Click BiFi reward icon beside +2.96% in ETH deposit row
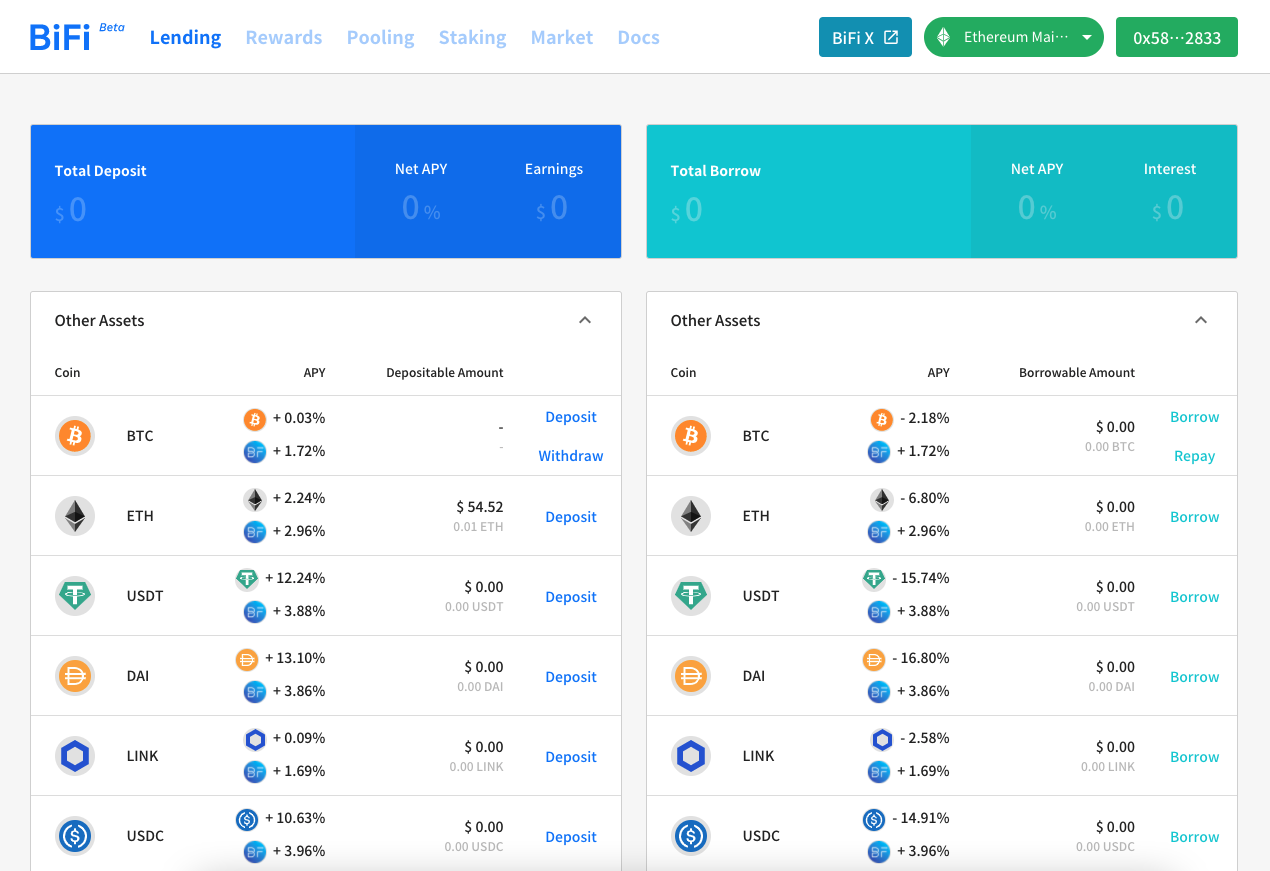1270x871 pixels. tap(255, 532)
